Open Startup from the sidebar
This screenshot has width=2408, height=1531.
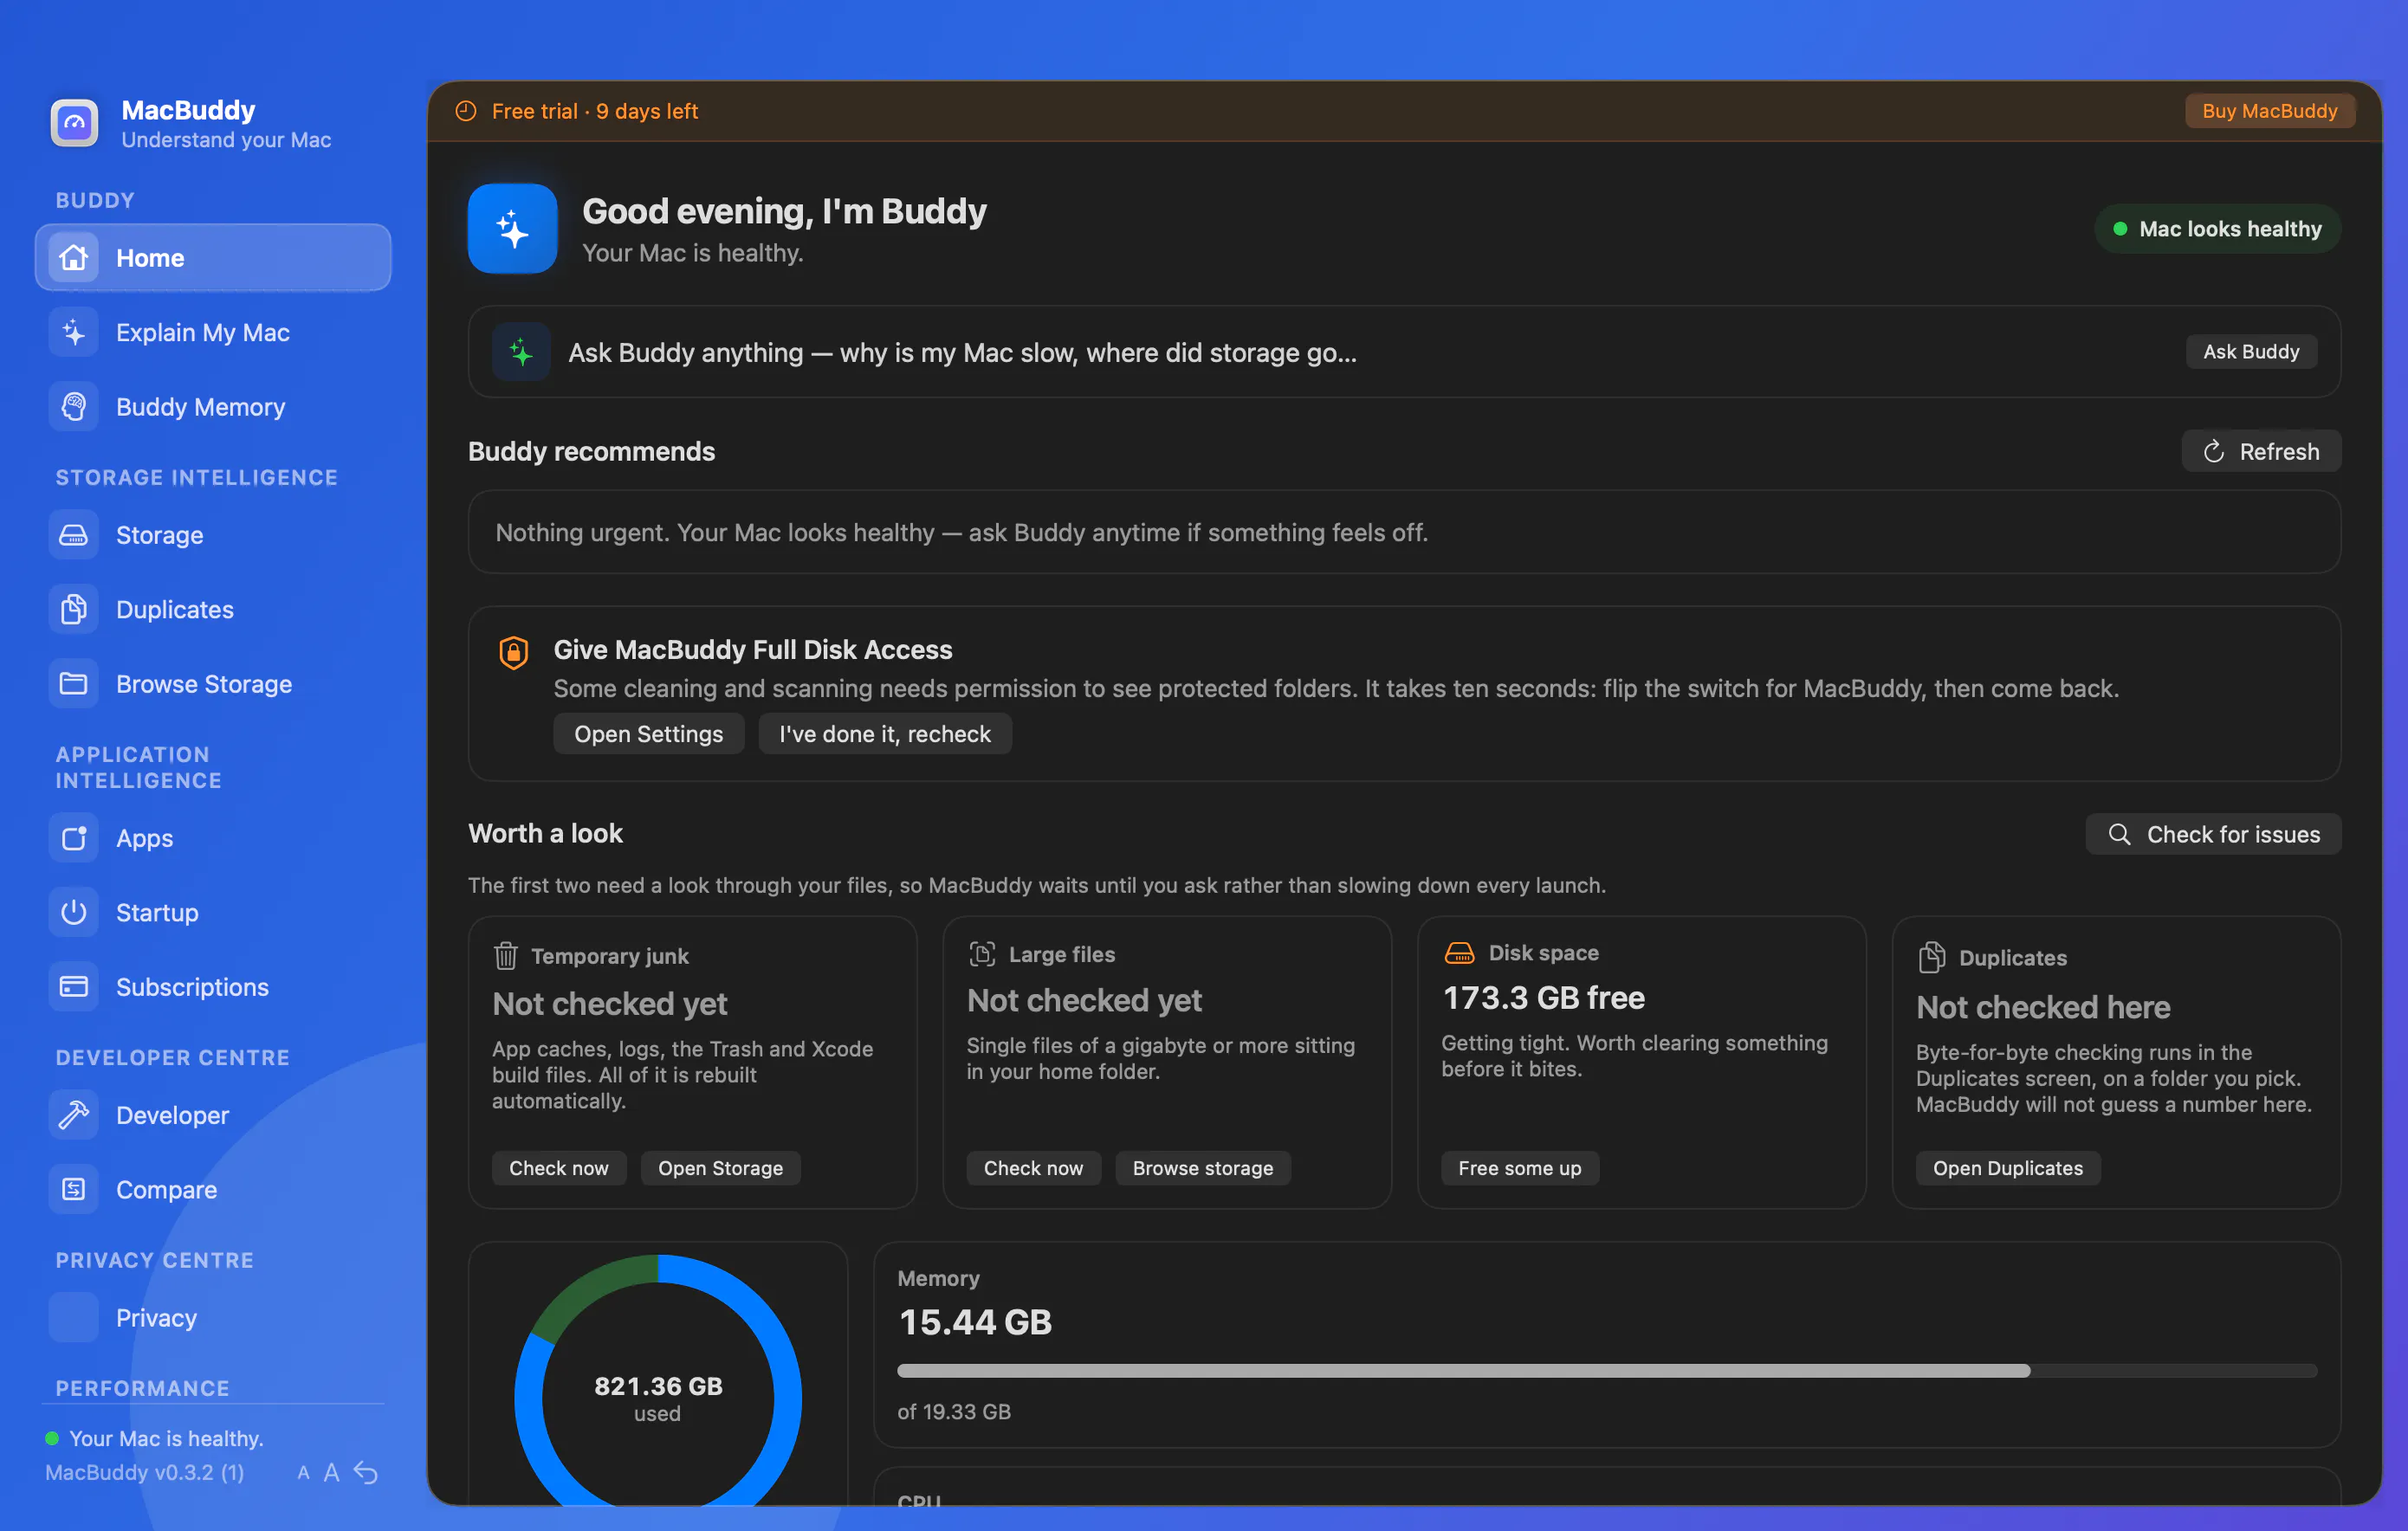point(213,912)
